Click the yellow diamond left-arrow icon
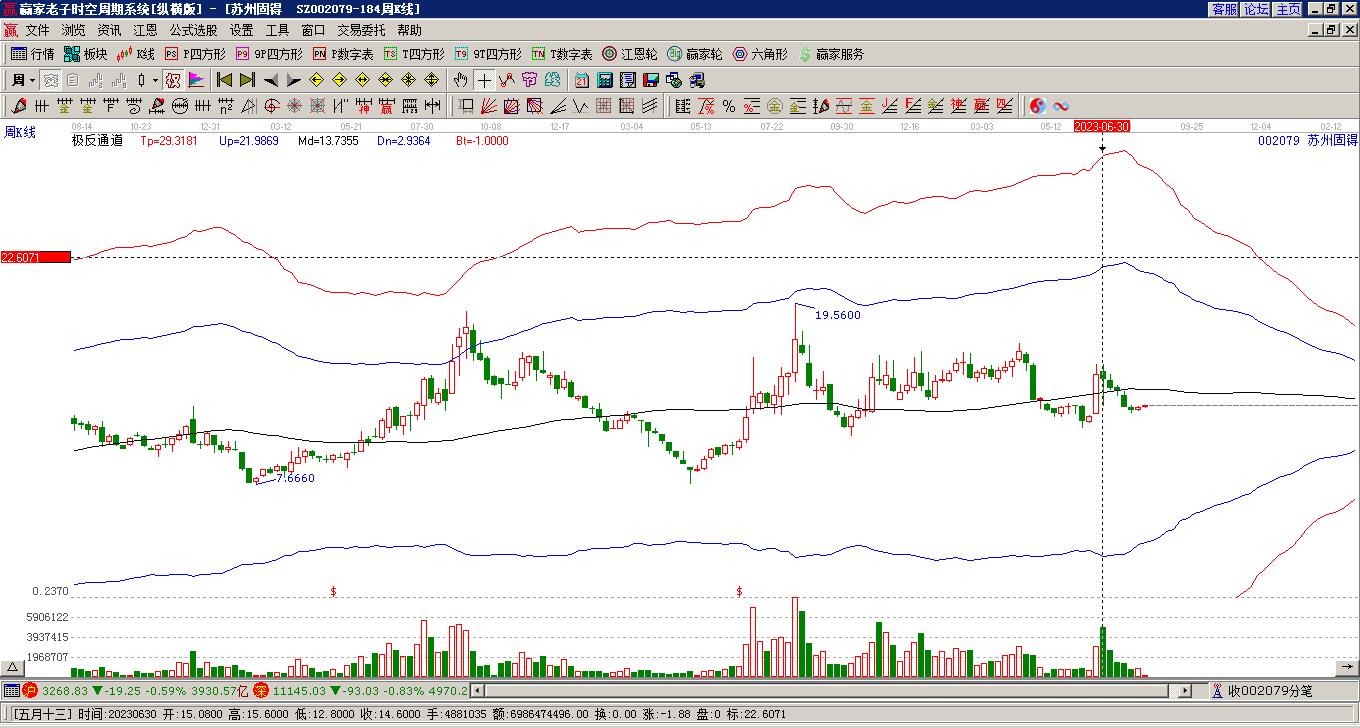 [x=317, y=80]
